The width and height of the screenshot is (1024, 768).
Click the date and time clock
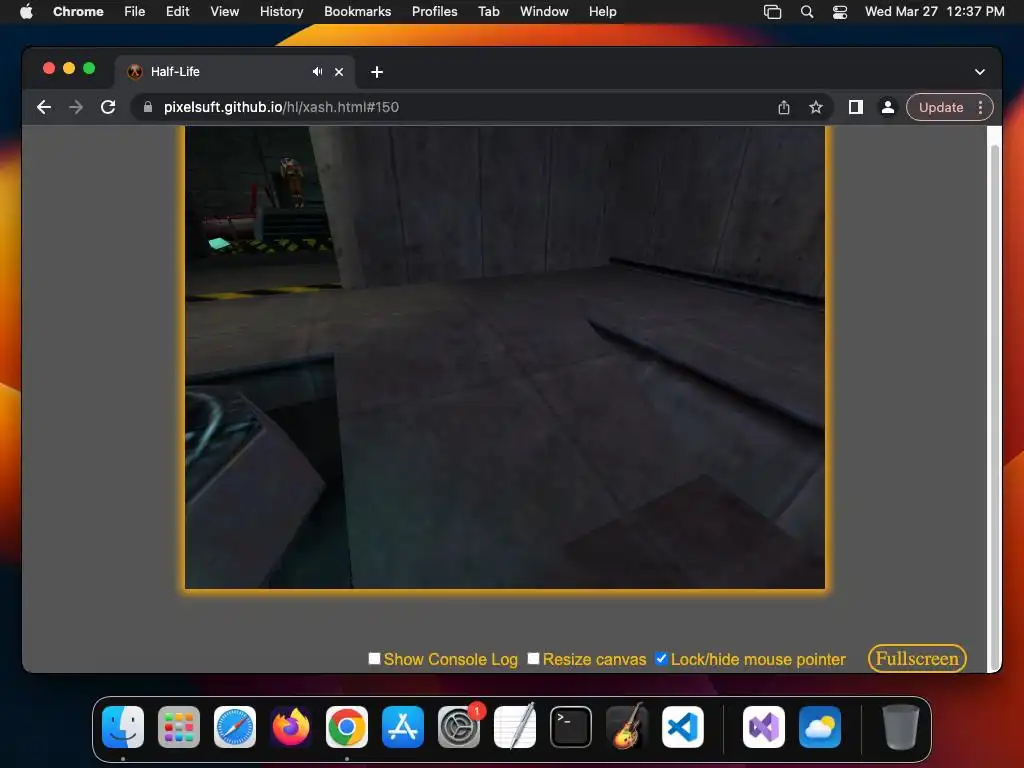pos(935,11)
